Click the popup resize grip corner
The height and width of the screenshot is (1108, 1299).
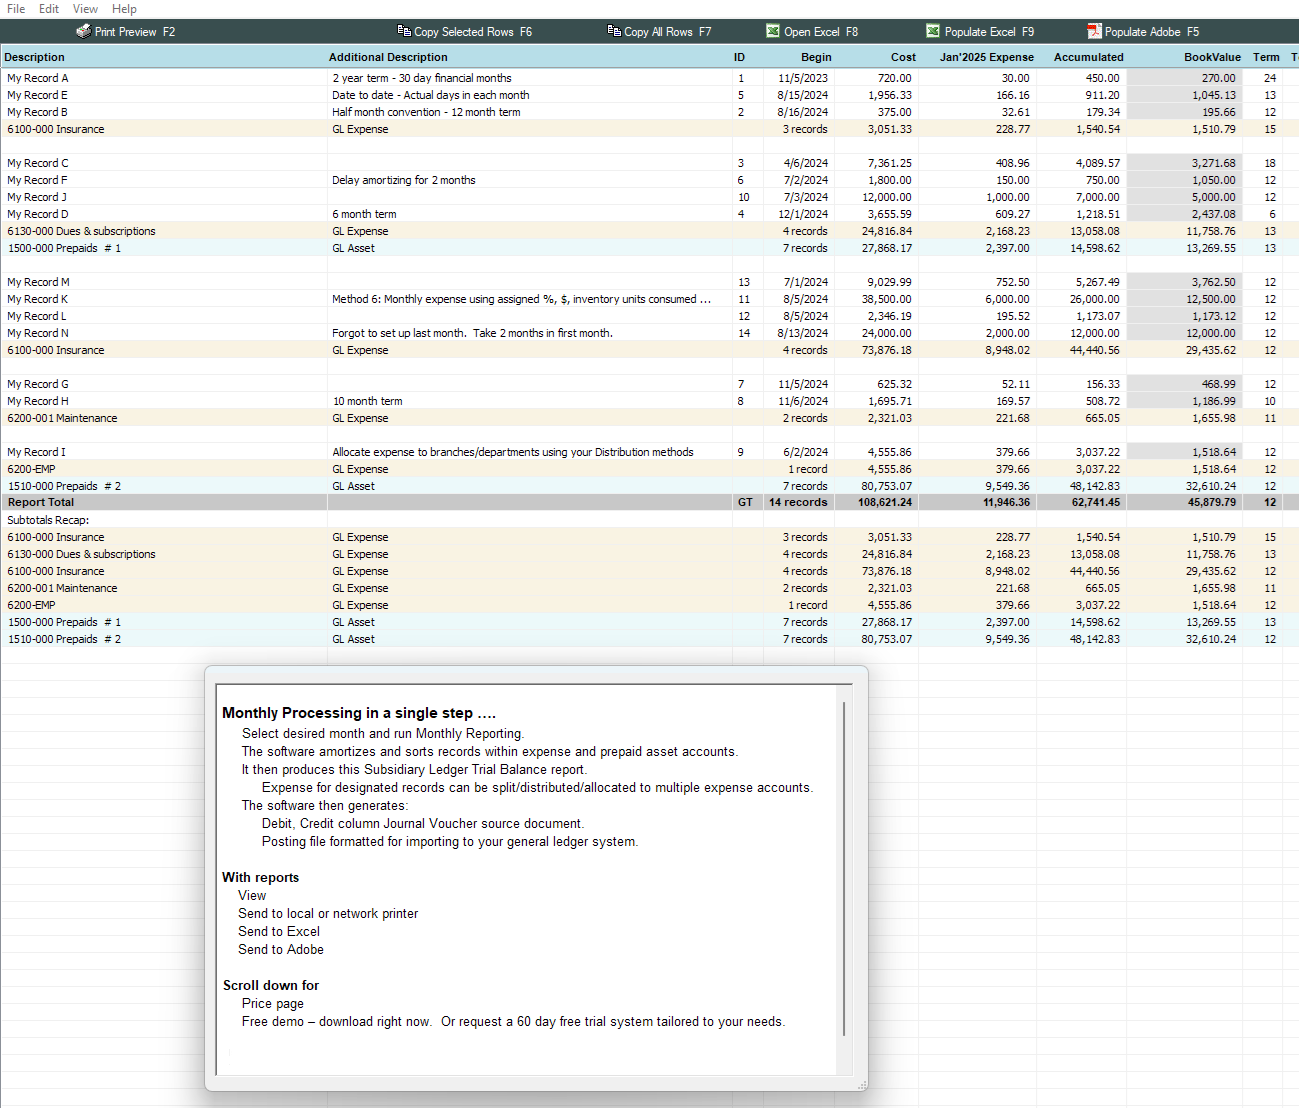861,1084
